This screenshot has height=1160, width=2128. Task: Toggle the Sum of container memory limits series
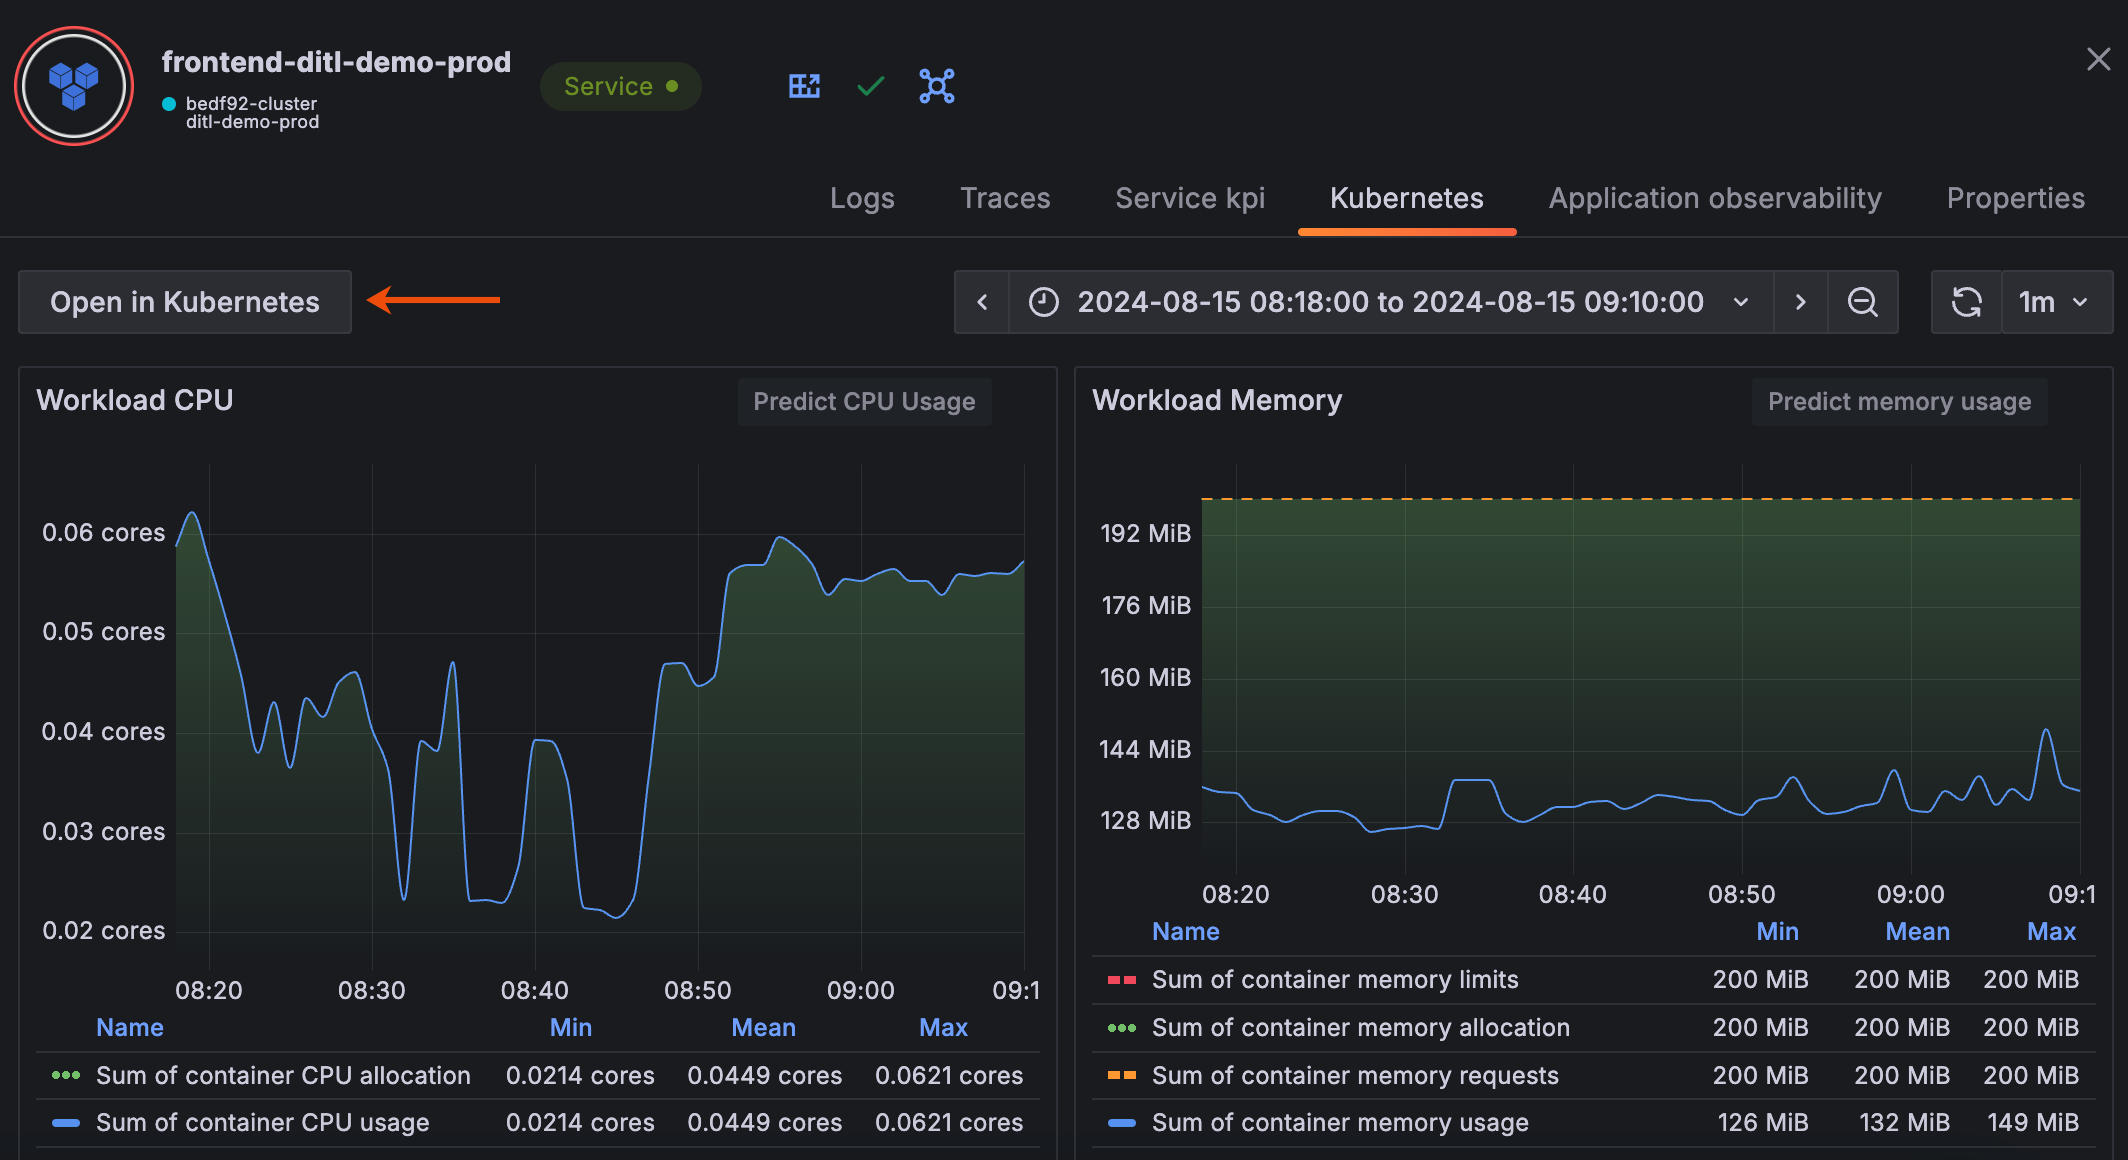(x=1335, y=979)
